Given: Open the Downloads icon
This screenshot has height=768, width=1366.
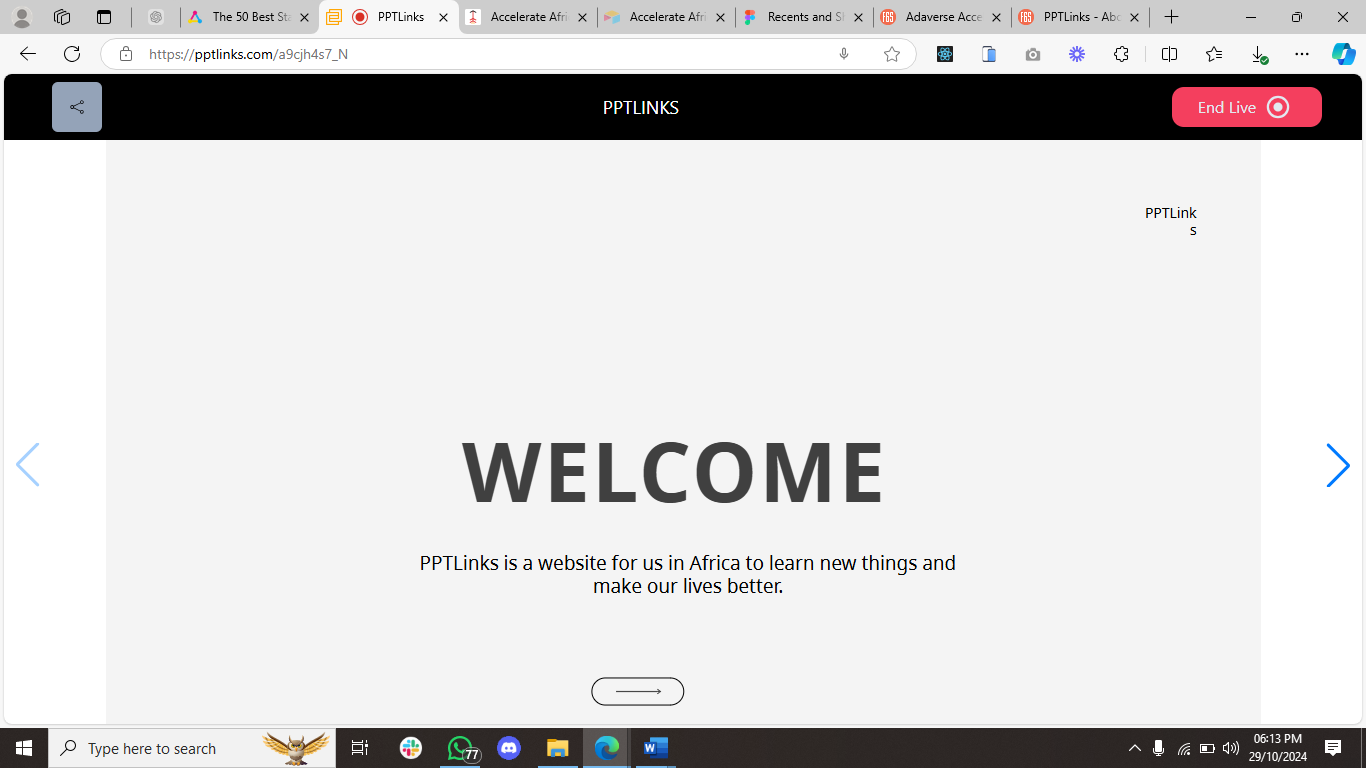Looking at the screenshot, I should (1259, 55).
